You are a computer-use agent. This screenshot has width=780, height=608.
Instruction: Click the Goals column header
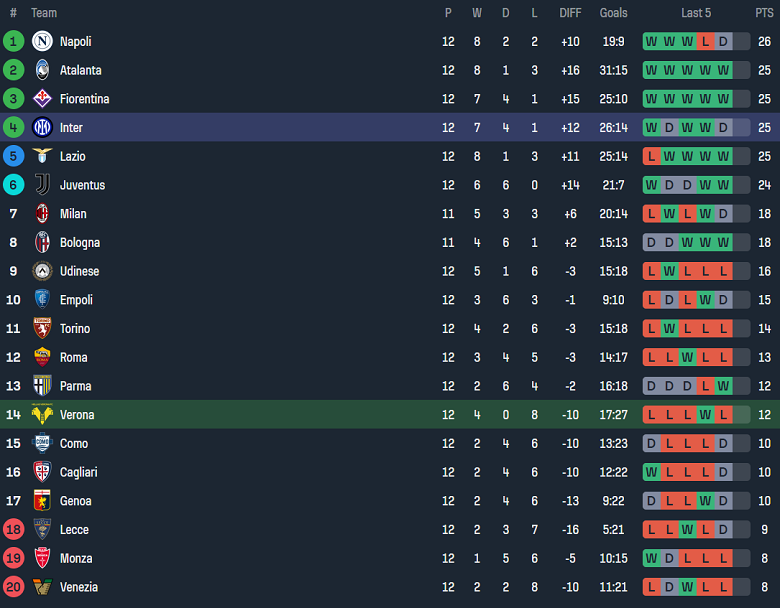(613, 13)
